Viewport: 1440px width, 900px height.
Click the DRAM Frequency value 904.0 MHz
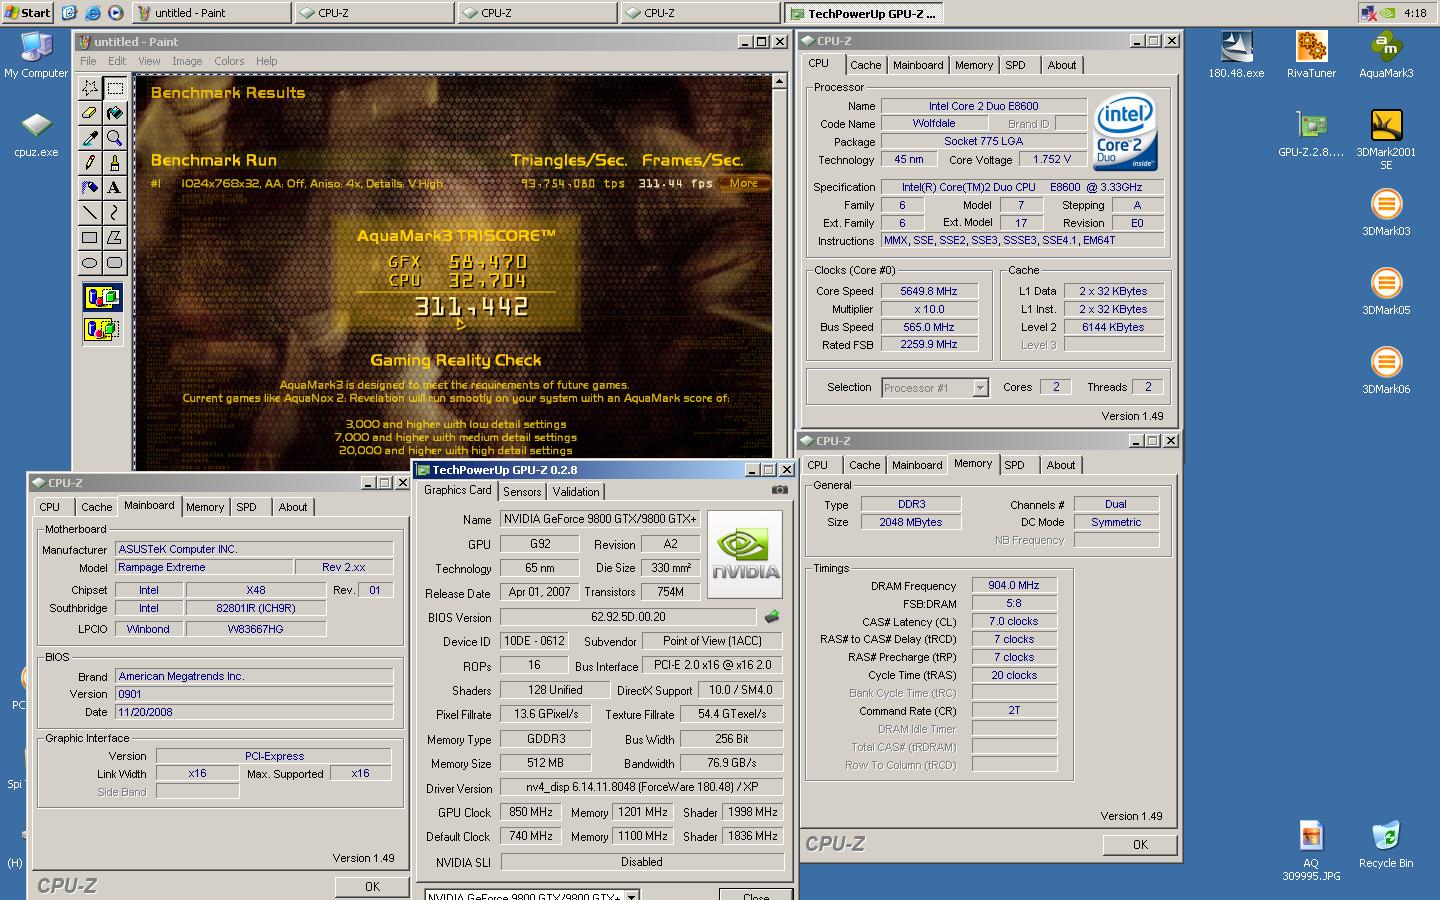click(x=1014, y=586)
